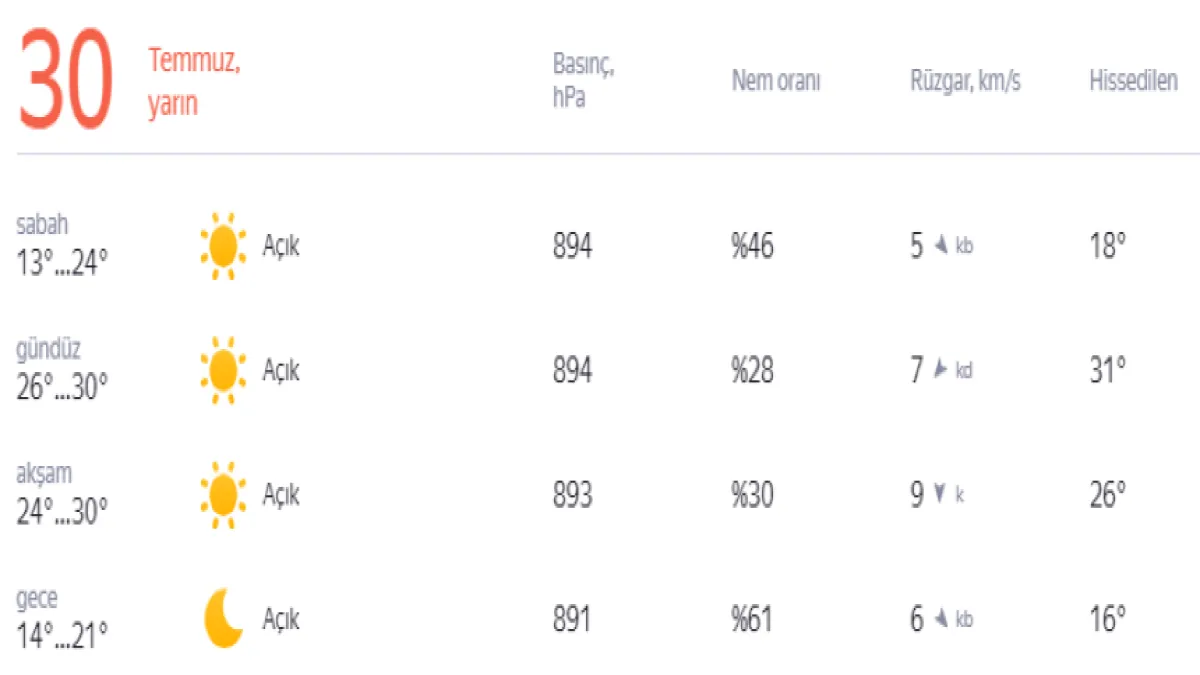Click the sun icon in the gündüz row
The image size is (1200, 675).
[222, 371]
